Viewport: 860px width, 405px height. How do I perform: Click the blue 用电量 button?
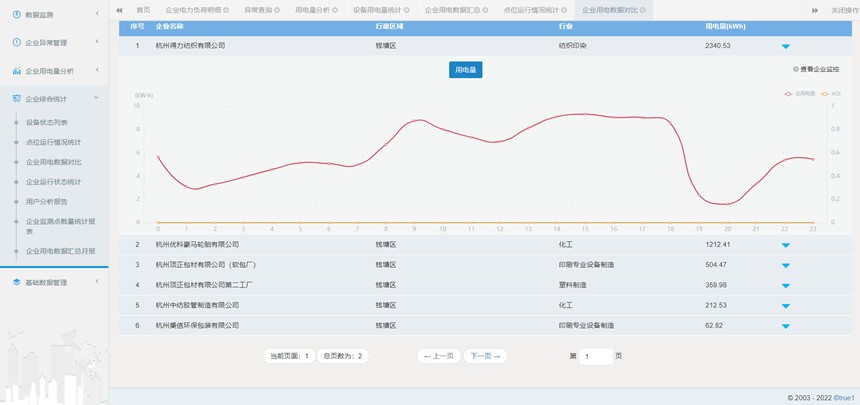click(x=466, y=70)
